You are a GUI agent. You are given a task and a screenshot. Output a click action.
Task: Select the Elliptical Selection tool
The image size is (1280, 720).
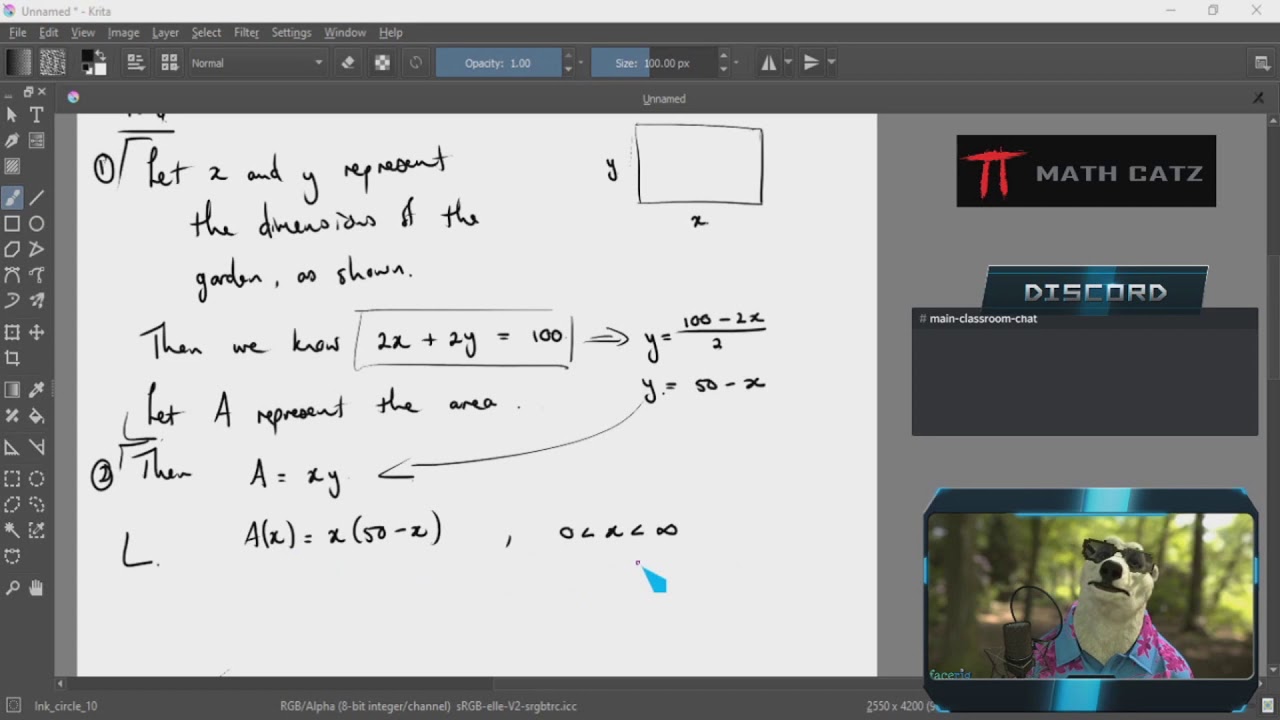(37, 479)
